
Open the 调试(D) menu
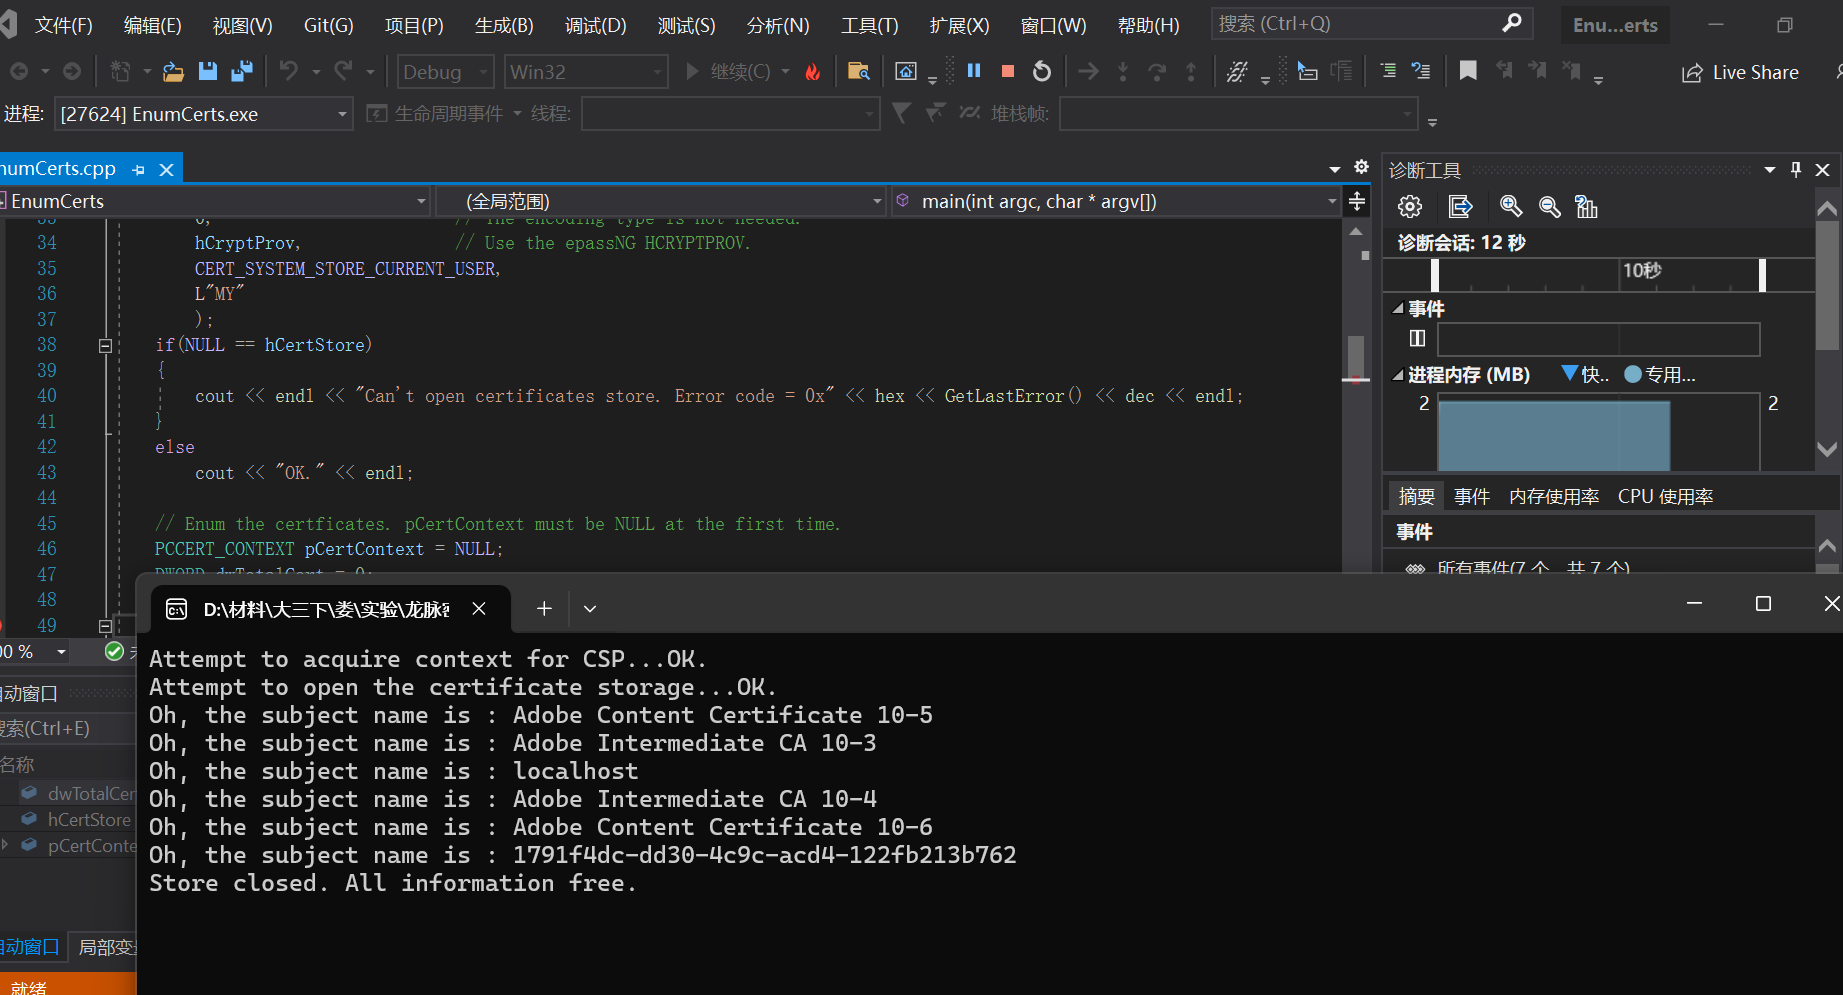click(x=595, y=25)
